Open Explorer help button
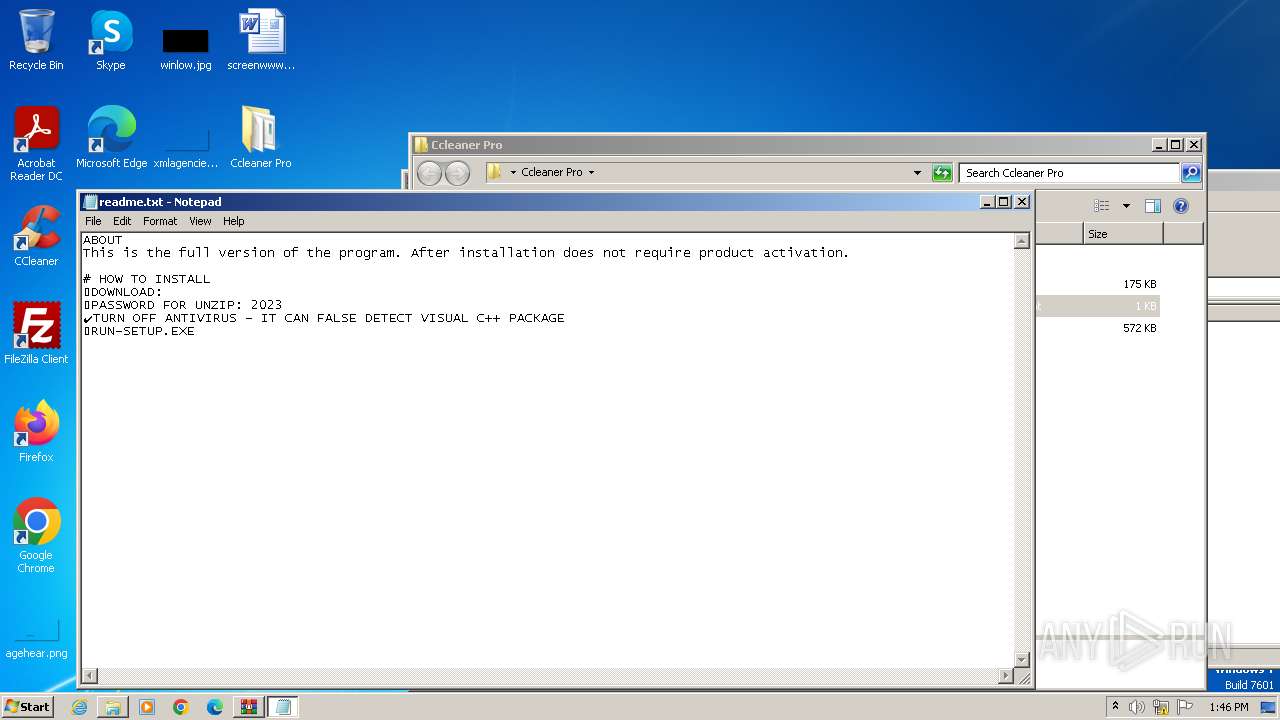The height and width of the screenshot is (720, 1280). click(1181, 206)
